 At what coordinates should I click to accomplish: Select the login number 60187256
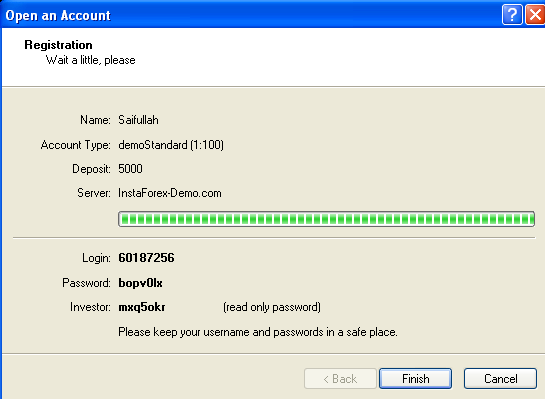pyautogui.click(x=146, y=258)
